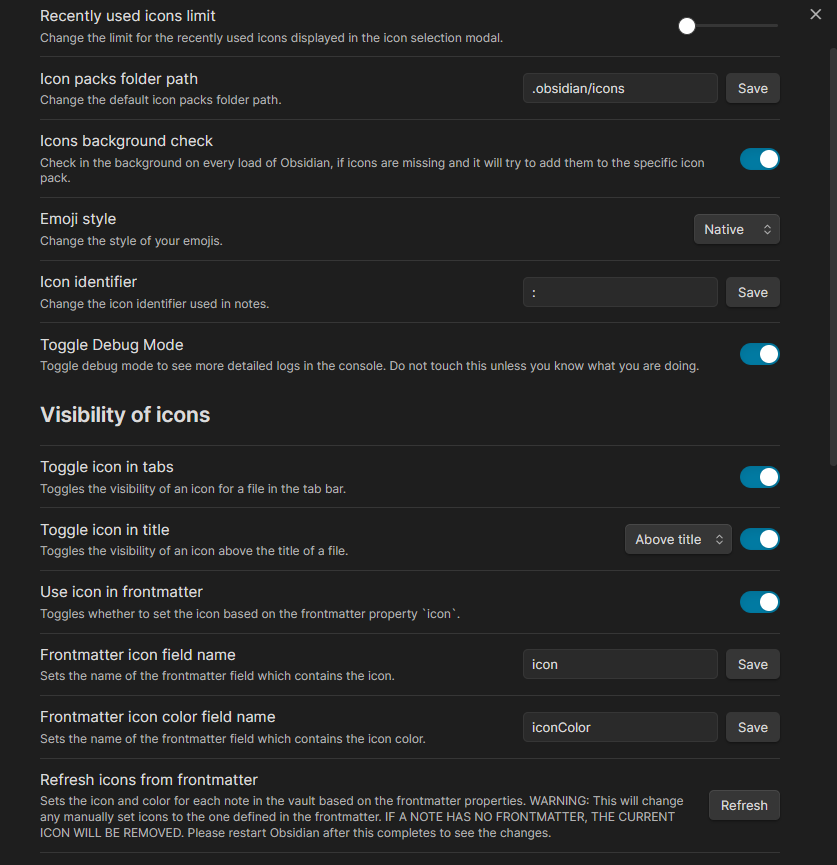Disable icon visibility in tabs
Image resolution: width=837 pixels, height=865 pixels.
click(x=759, y=477)
